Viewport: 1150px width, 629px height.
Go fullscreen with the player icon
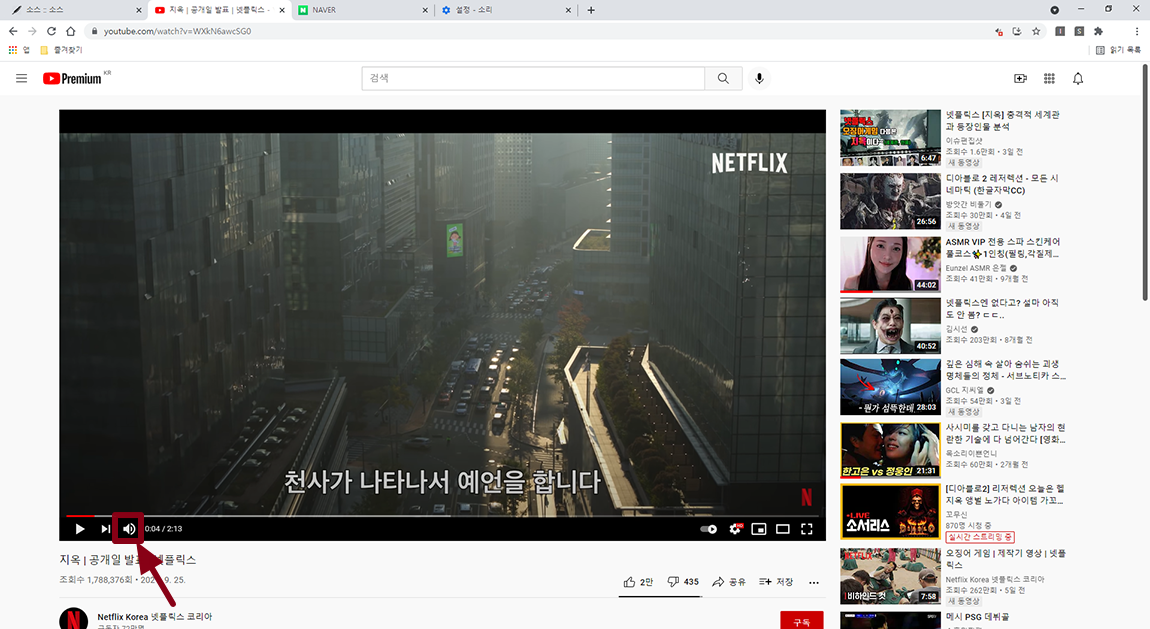pyautogui.click(x=807, y=529)
